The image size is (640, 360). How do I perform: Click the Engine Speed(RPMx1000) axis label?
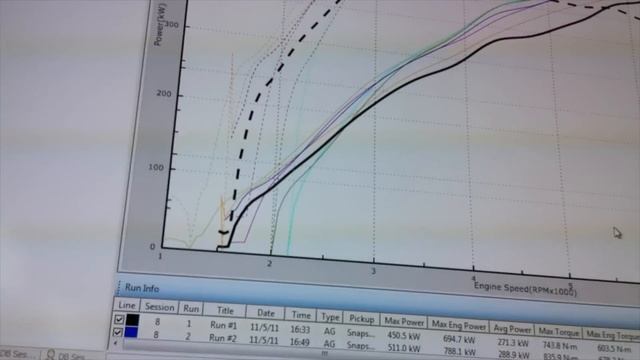526,289
